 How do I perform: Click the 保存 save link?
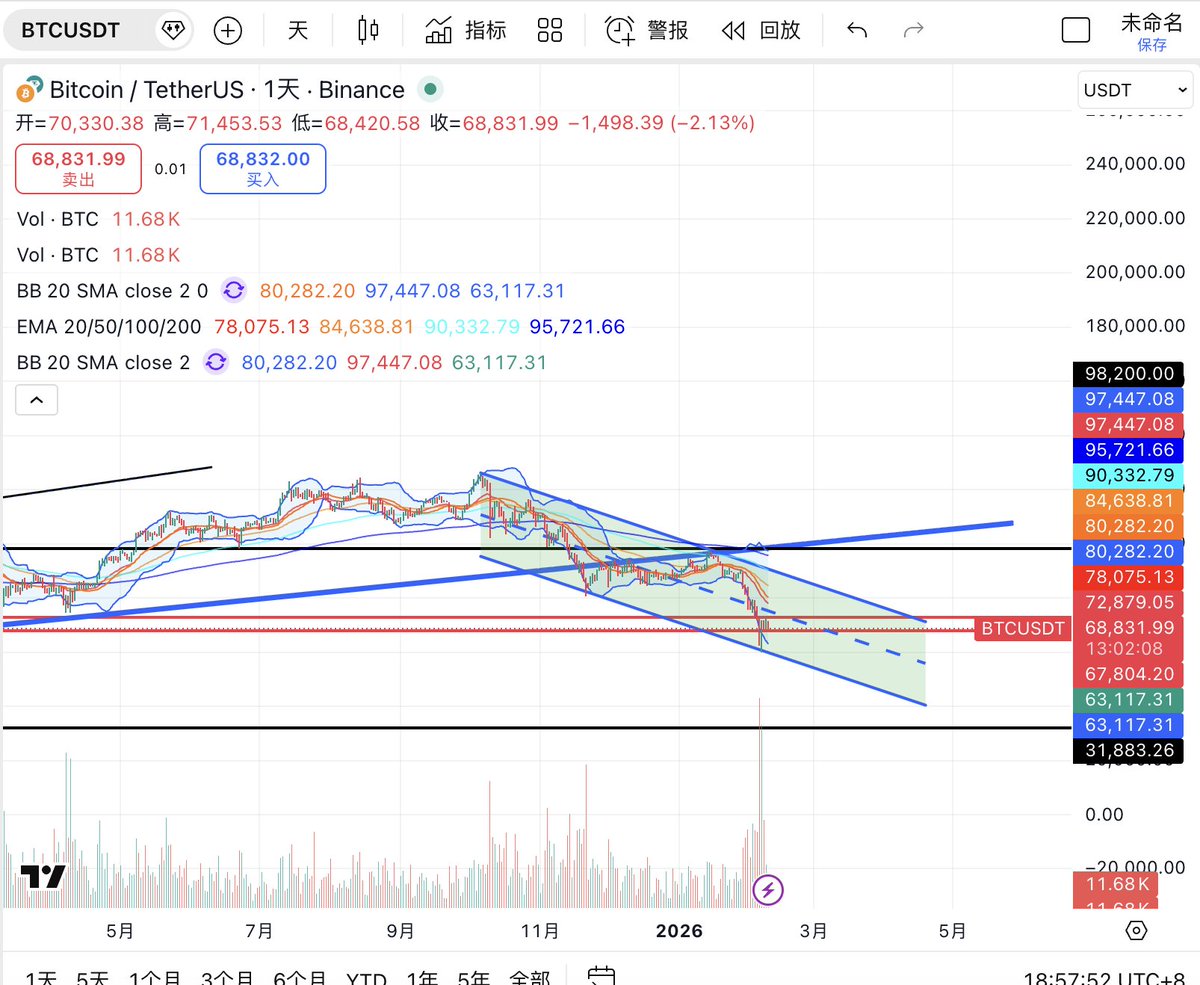click(x=1152, y=45)
